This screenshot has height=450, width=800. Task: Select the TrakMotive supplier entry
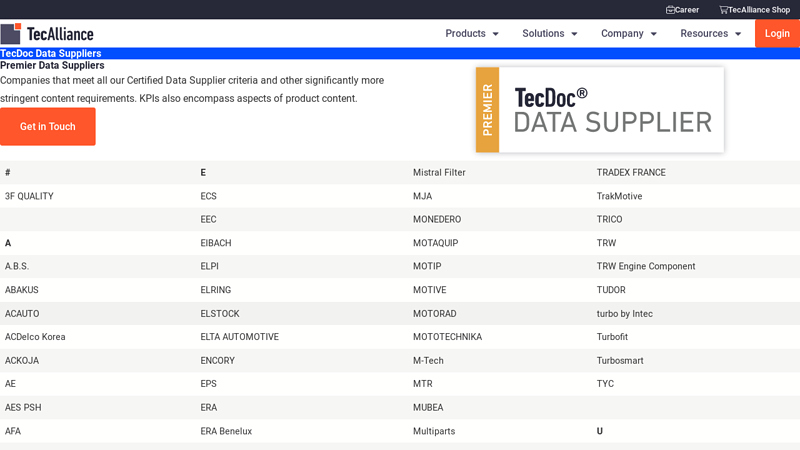[619, 196]
